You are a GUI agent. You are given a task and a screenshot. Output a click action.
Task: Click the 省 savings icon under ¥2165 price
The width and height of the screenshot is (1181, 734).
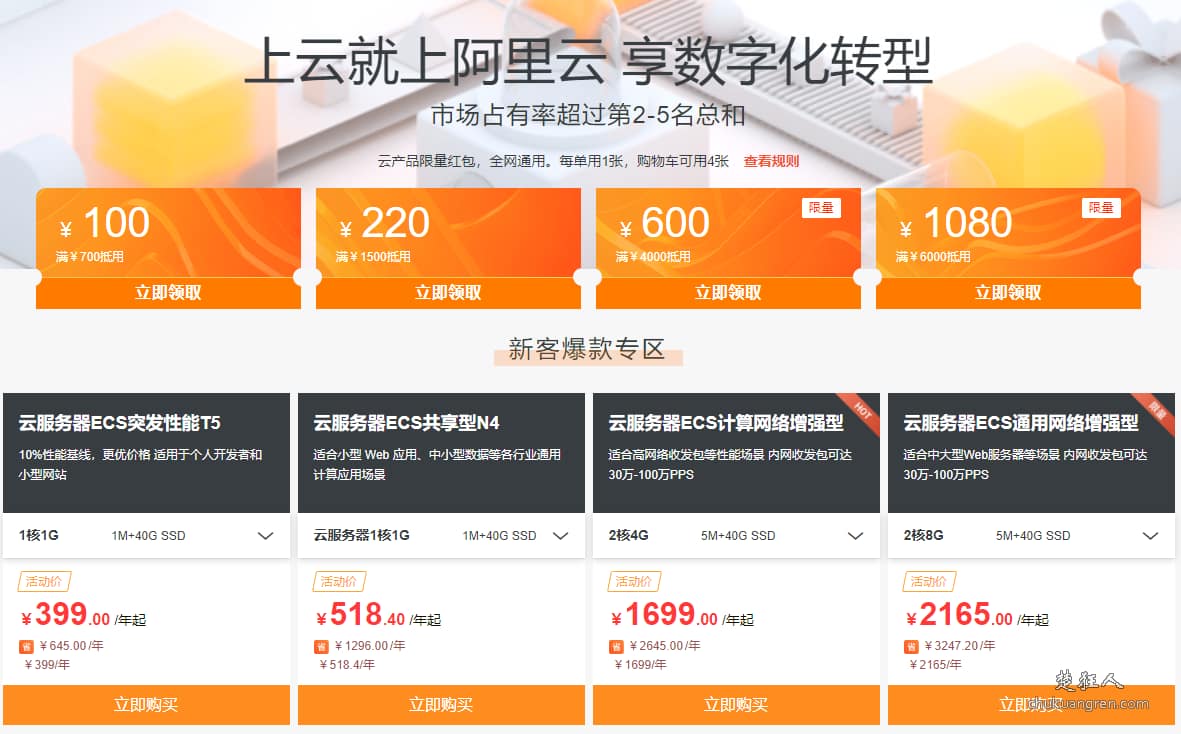pos(911,647)
